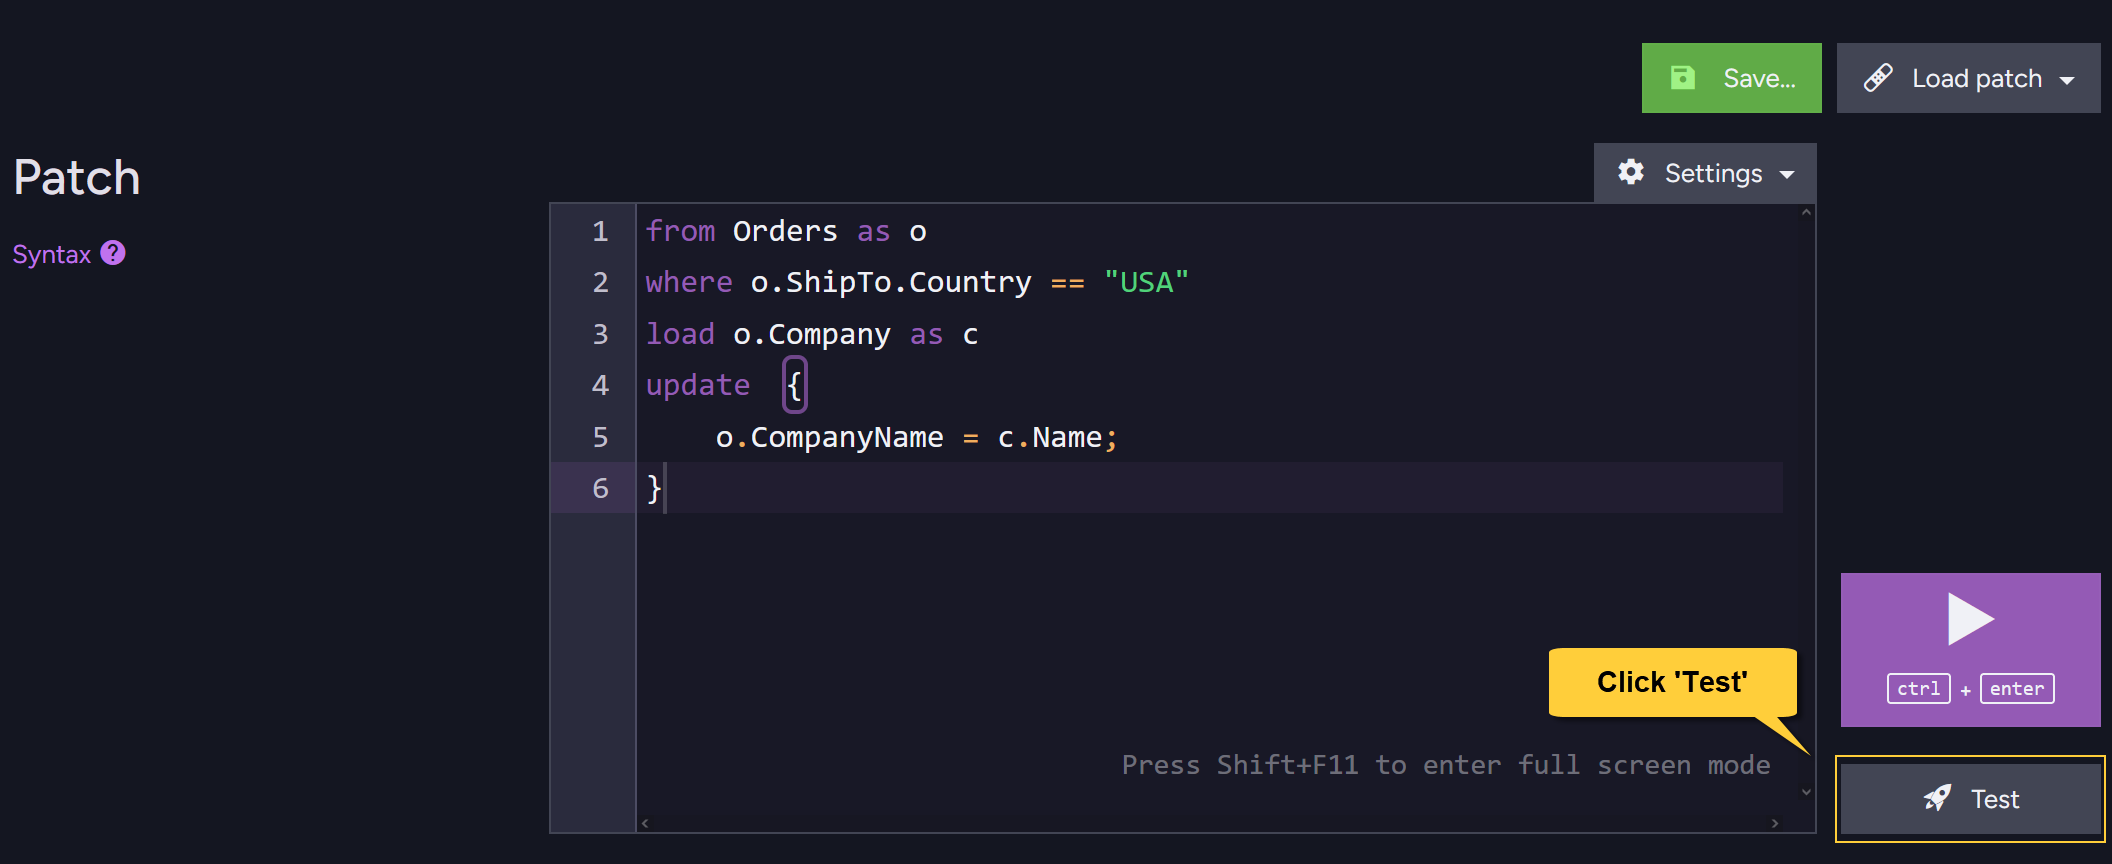Click 'load' keyword on line 3

click(x=680, y=334)
